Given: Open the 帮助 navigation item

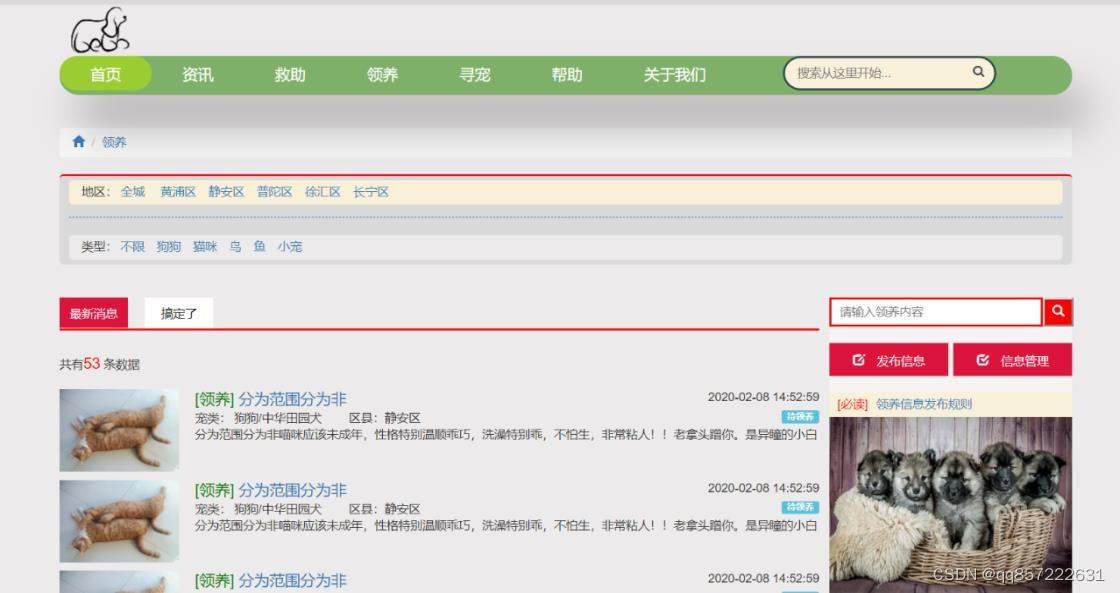Looking at the screenshot, I should [566, 74].
